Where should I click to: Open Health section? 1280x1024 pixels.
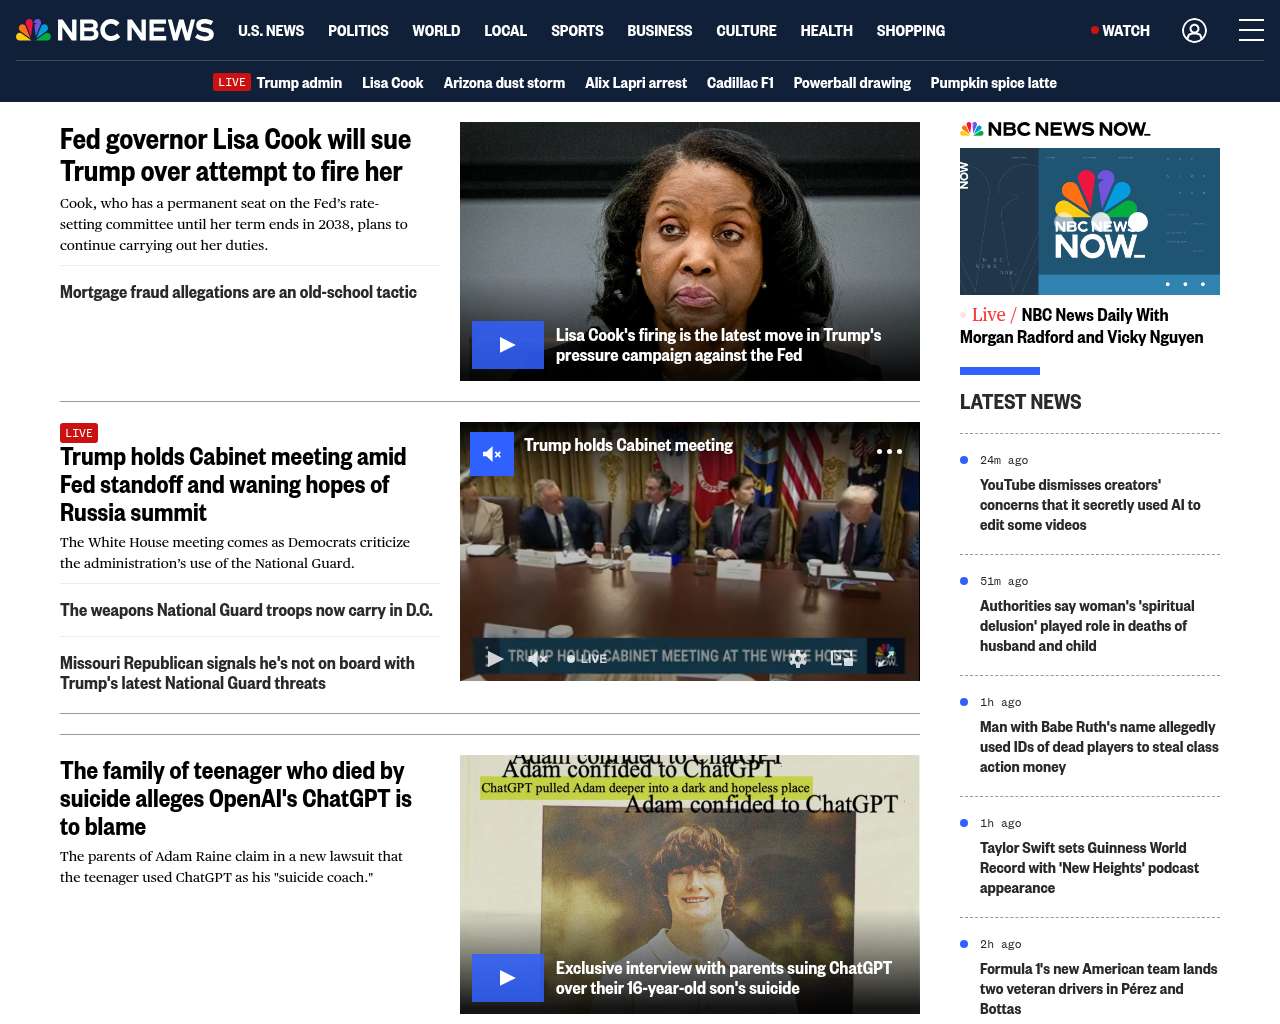[826, 31]
